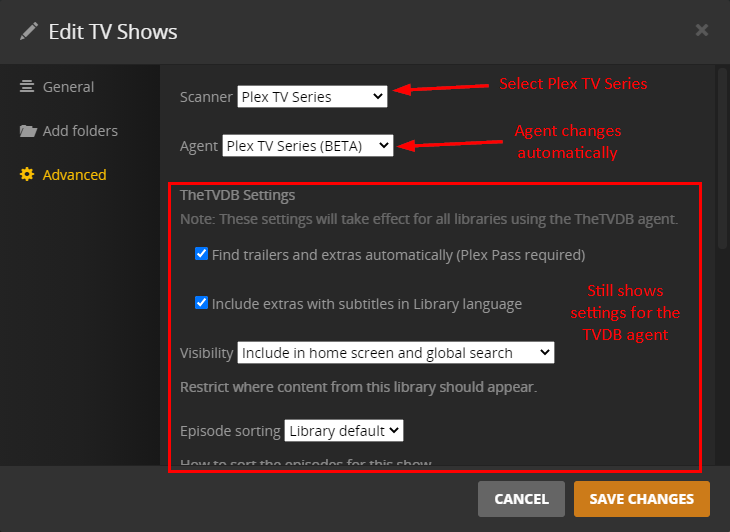Image resolution: width=730 pixels, height=532 pixels.
Task: Switch to the Advanced section
Action: click(x=74, y=175)
